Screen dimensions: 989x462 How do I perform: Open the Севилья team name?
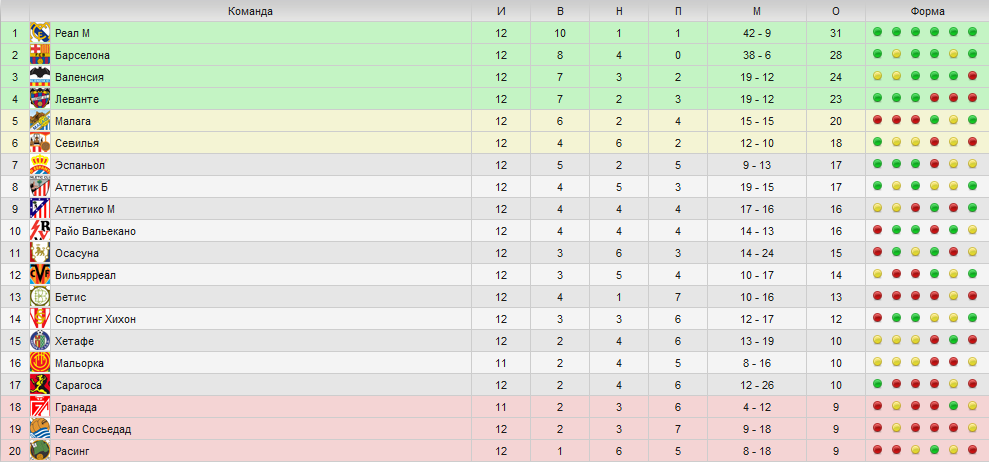coord(77,143)
